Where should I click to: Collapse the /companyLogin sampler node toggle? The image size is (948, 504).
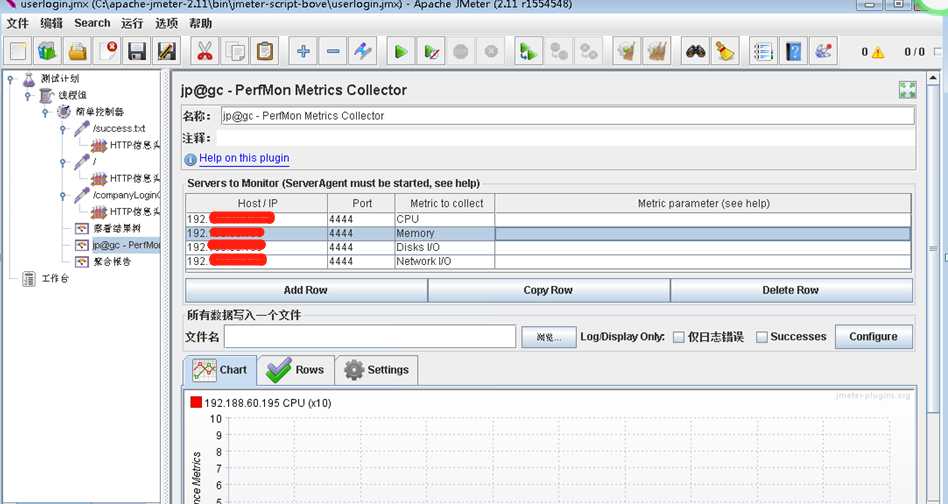click(x=63, y=195)
